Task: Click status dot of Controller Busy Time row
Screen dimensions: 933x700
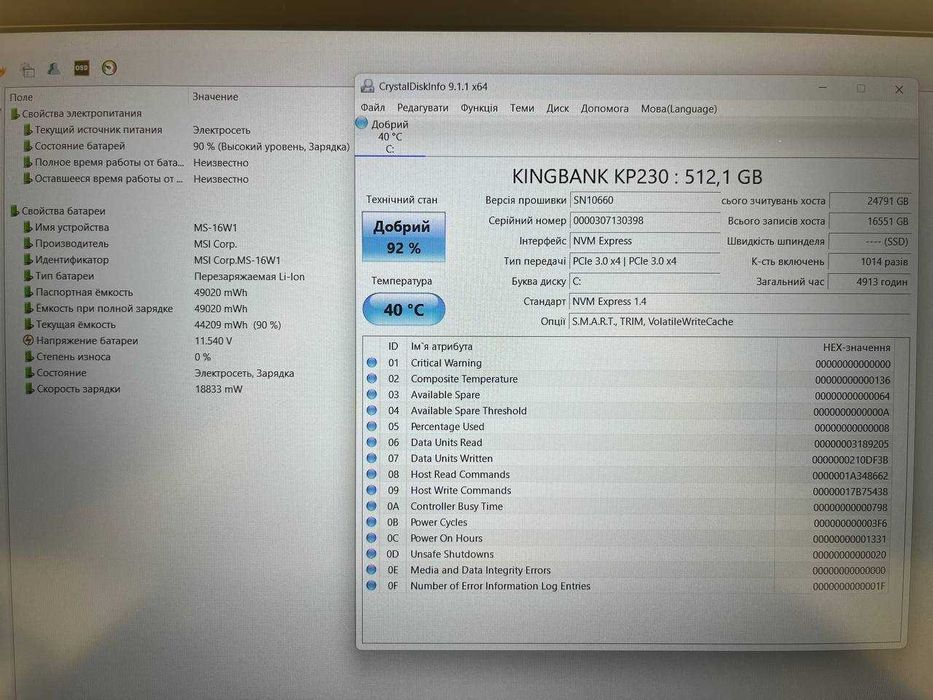Action: tap(372, 507)
